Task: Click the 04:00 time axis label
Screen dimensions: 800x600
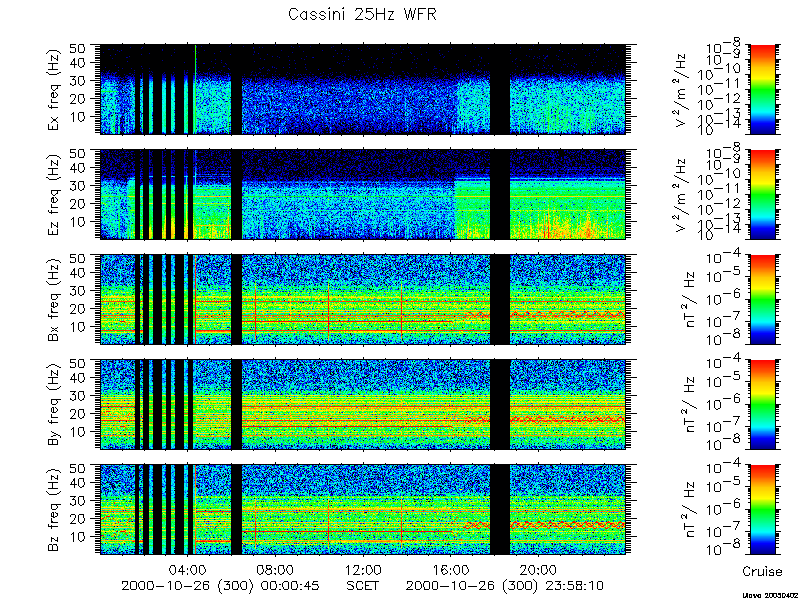Action: pyautogui.click(x=188, y=569)
